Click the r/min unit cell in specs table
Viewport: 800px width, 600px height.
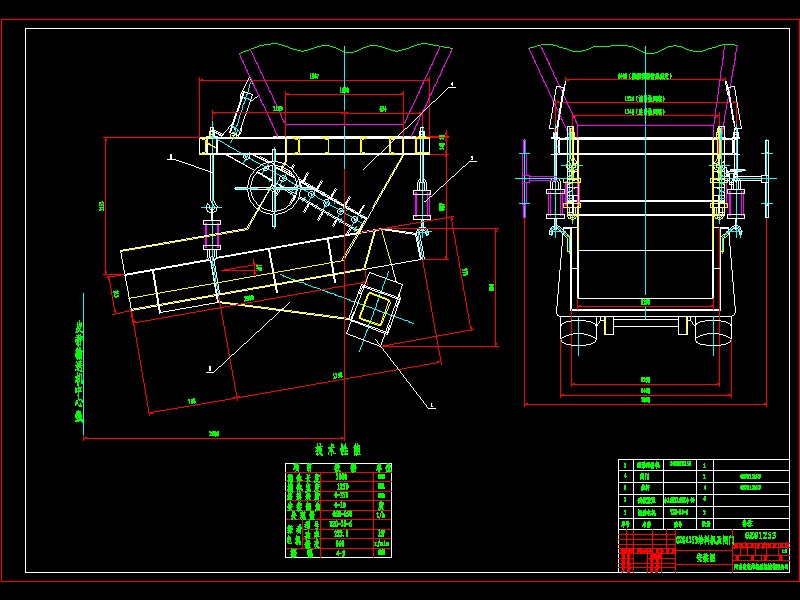[381, 543]
